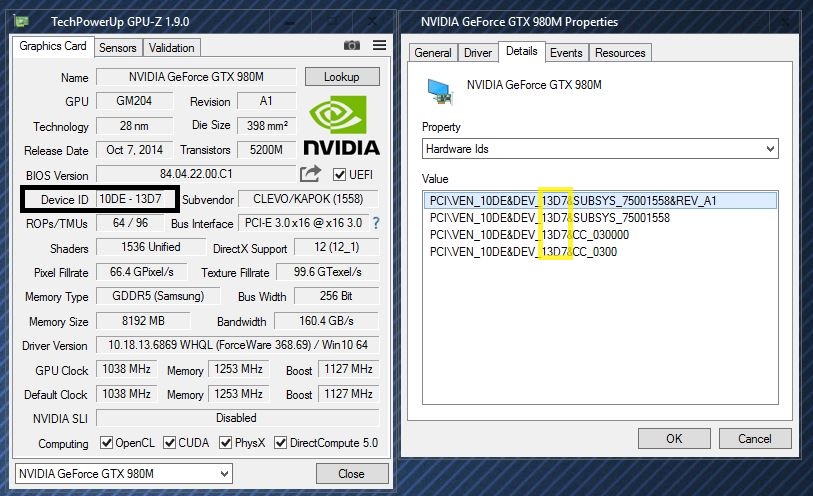
Task: Click the Default Clock Memory field 1253 MHz
Action: (239, 394)
